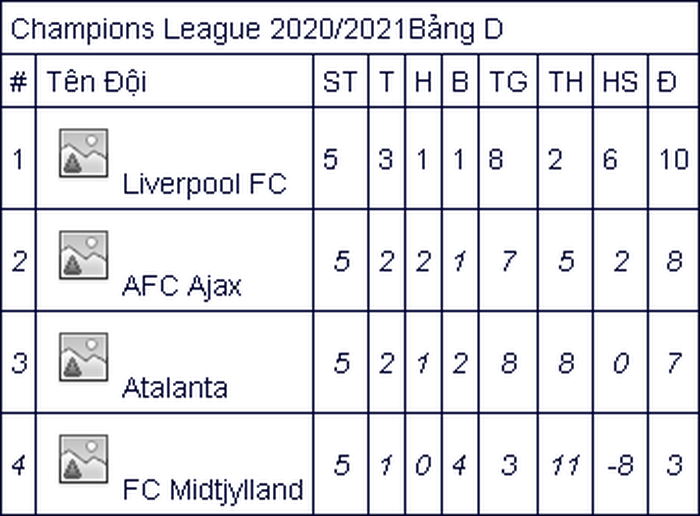The height and width of the screenshot is (516, 700).
Task: Click the Atalanta team logo placeholder
Action: tap(83, 357)
